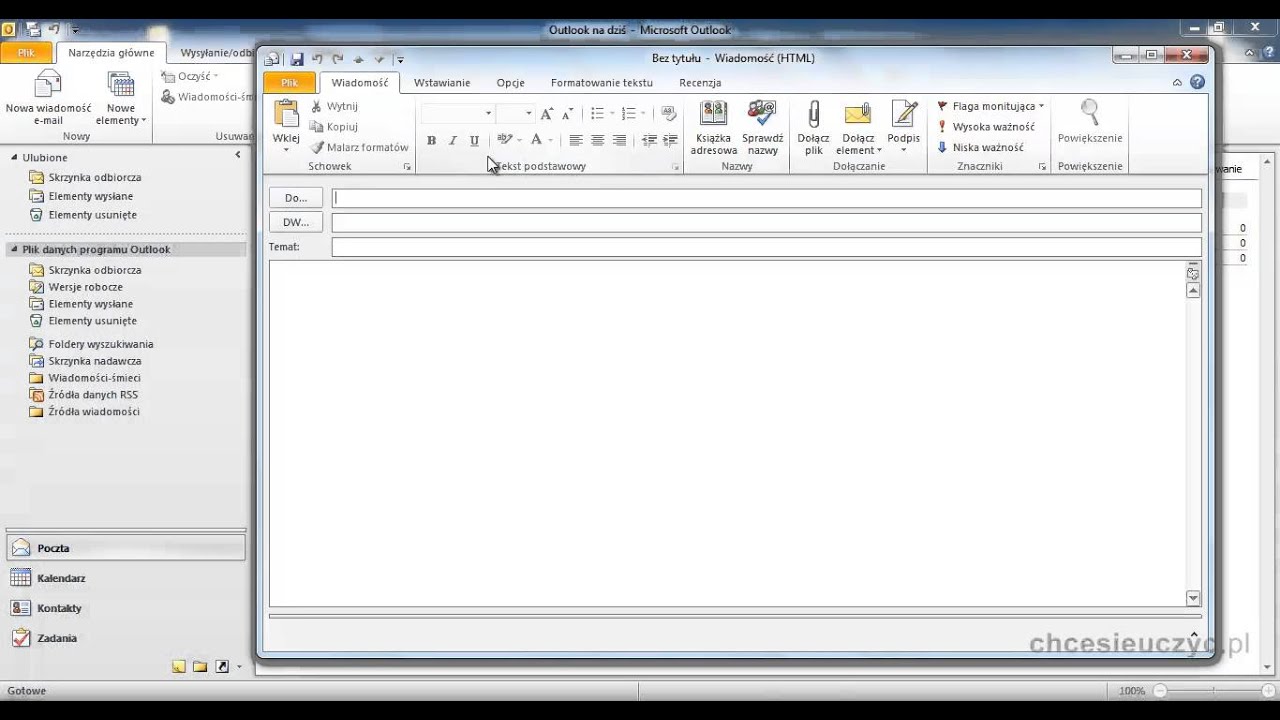Click the folder list icon at pane bottom
The height and width of the screenshot is (720, 1280).
(x=200, y=667)
